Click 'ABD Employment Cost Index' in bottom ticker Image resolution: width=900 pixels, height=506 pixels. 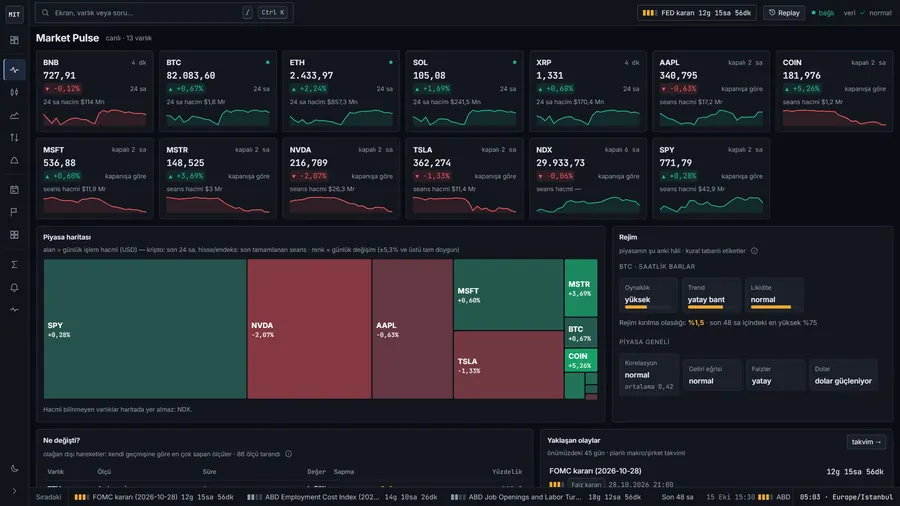pos(343,497)
